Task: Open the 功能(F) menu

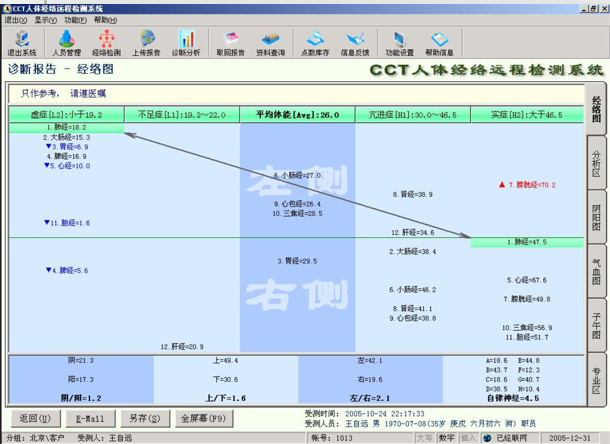Action: click(x=75, y=19)
